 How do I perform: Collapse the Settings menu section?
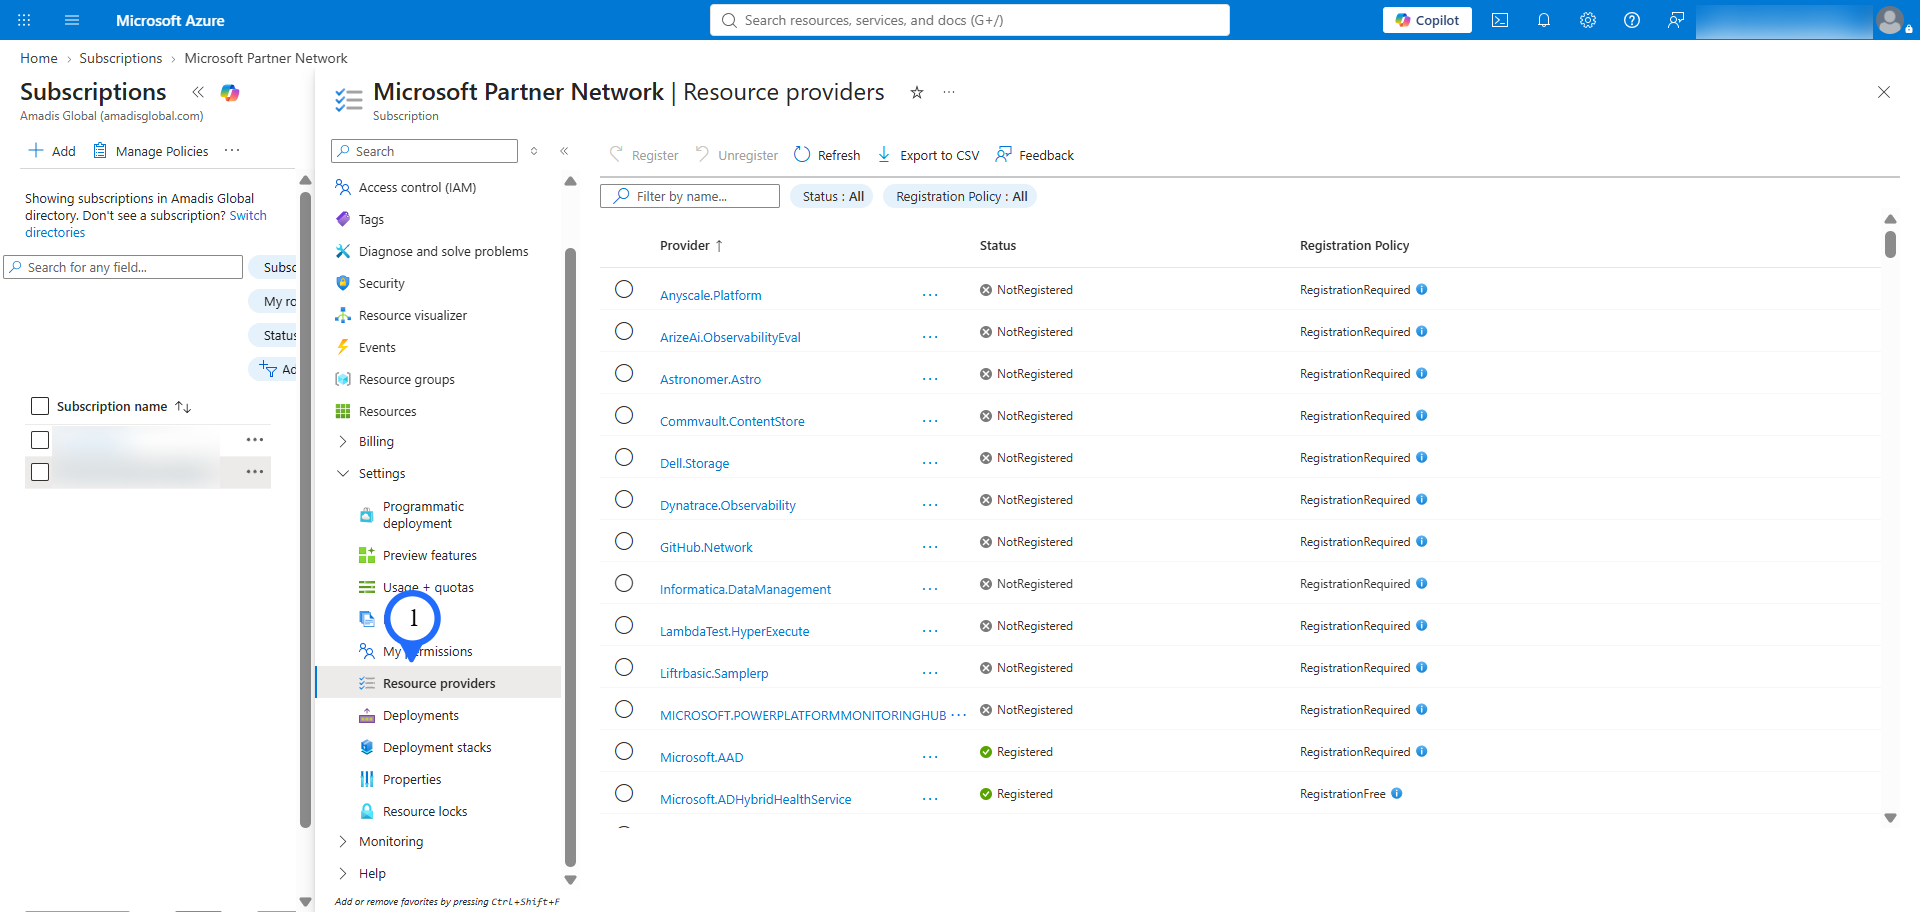point(343,473)
